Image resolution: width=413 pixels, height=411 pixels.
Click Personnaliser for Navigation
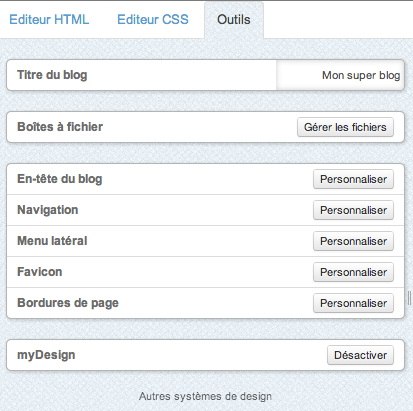[353, 210]
